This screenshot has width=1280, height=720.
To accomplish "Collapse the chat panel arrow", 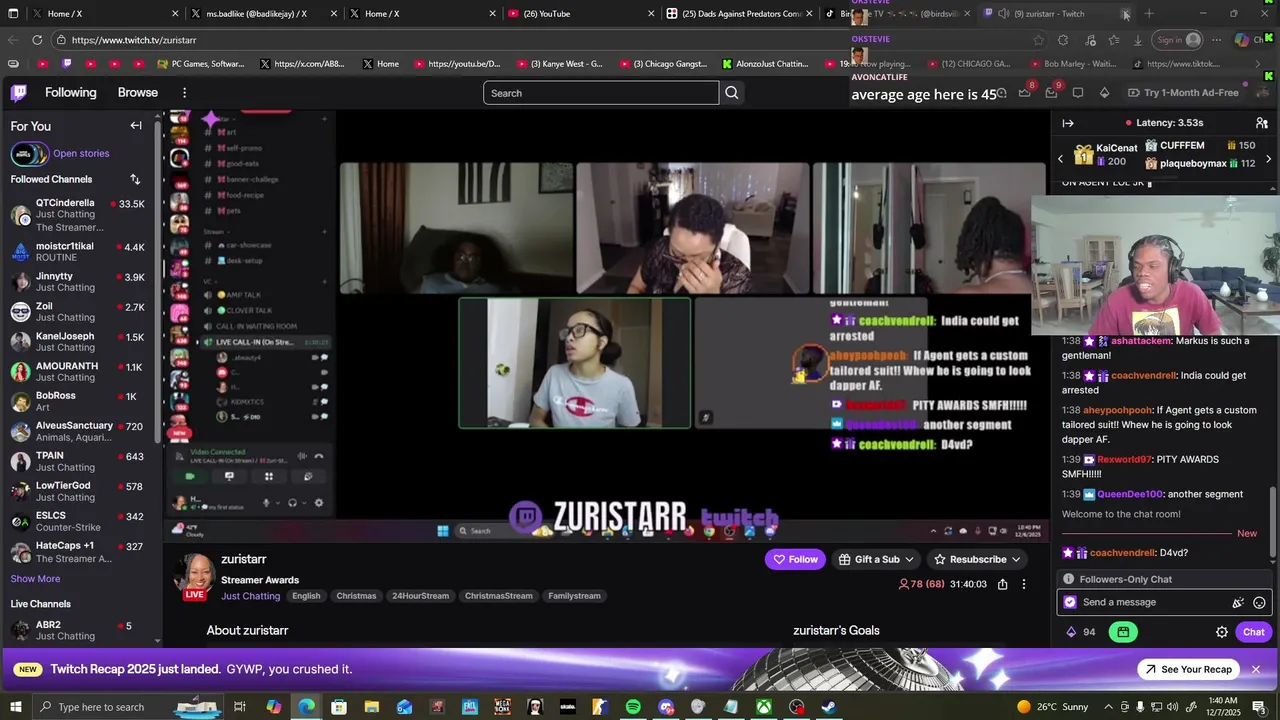I will (x=1068, y=123).
